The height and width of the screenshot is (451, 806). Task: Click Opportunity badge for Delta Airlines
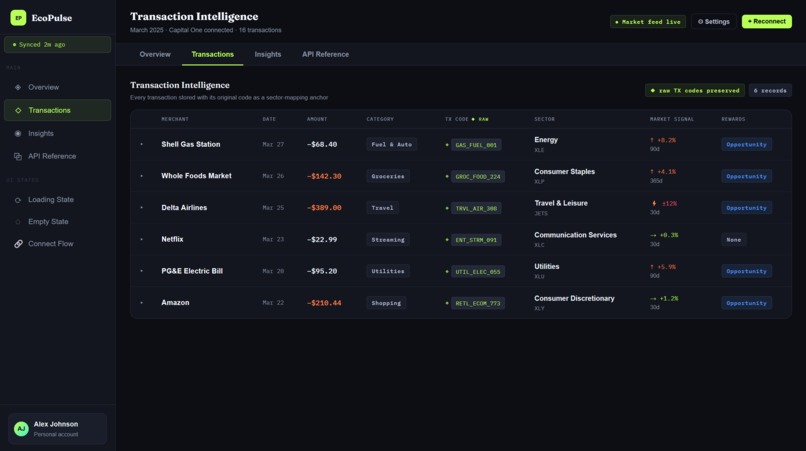pyautogui.click(x=746, y=208)
